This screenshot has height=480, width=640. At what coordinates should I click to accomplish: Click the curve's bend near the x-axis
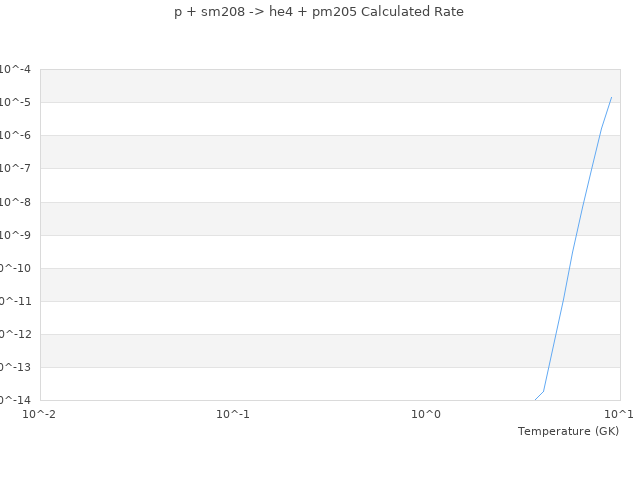(543, 391)
